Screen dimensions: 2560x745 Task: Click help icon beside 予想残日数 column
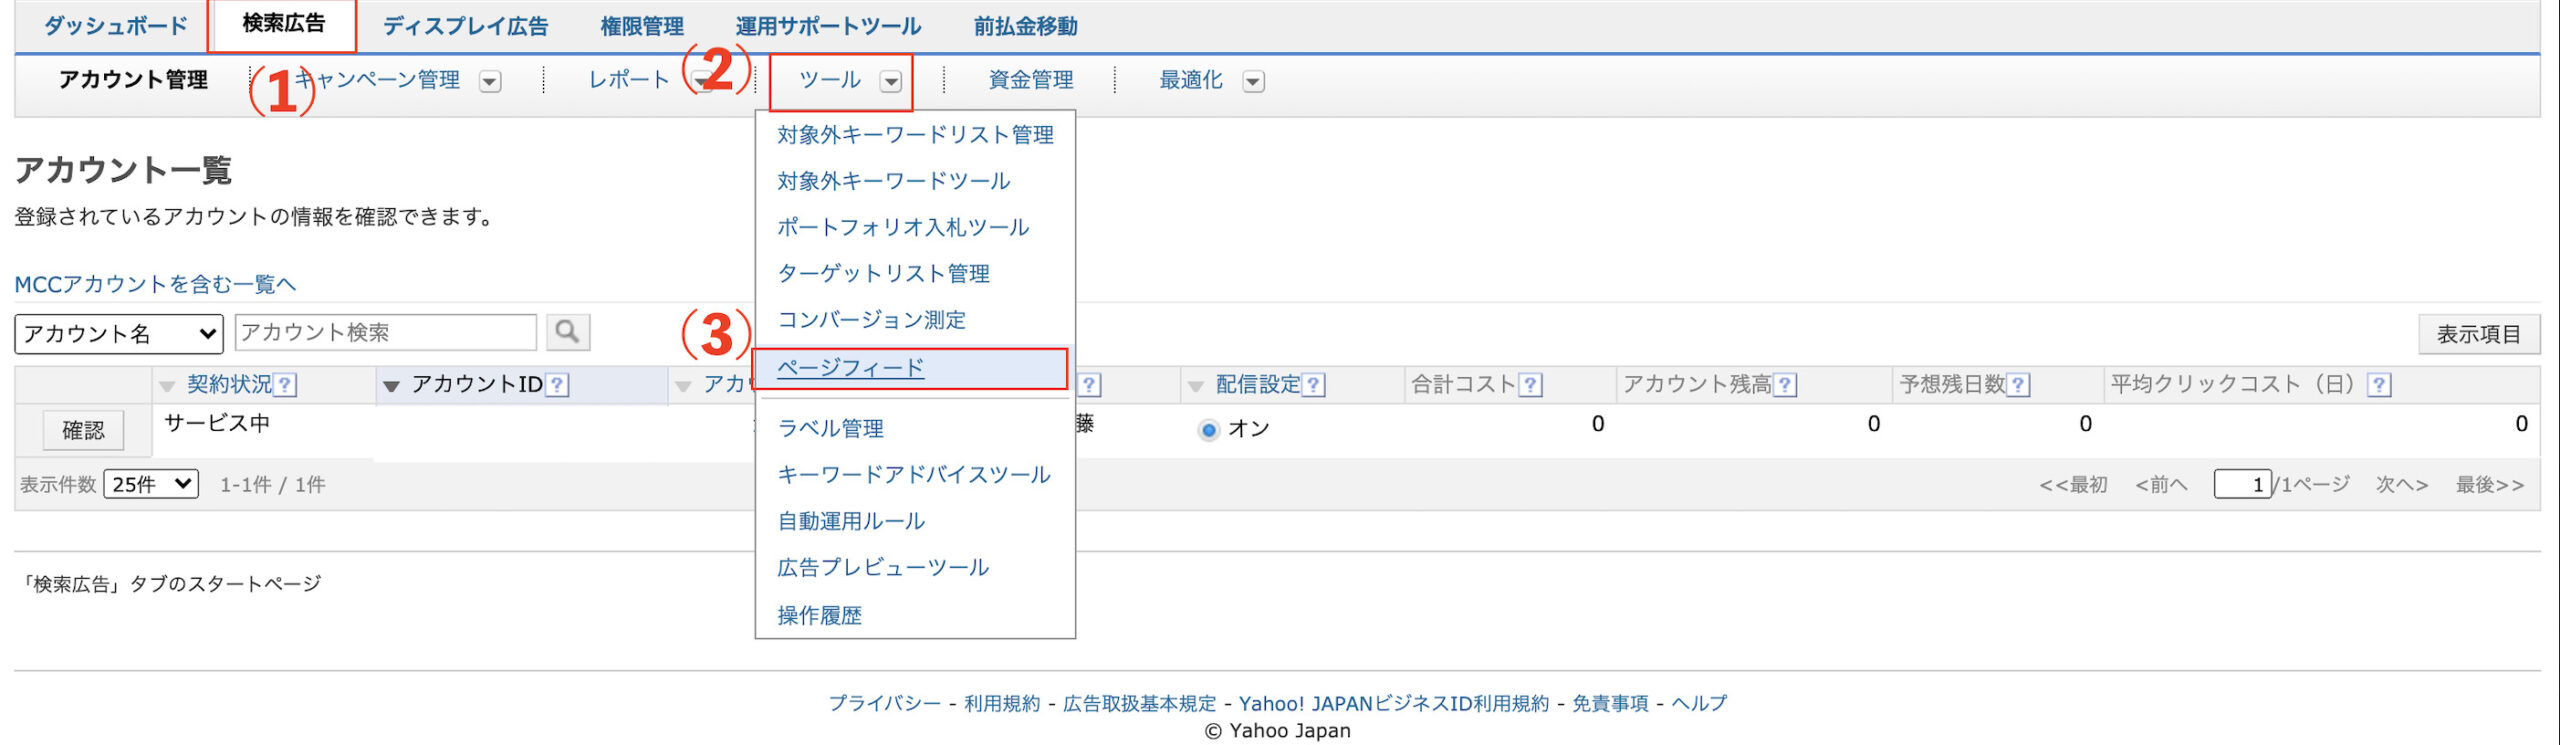(2018, 385)
